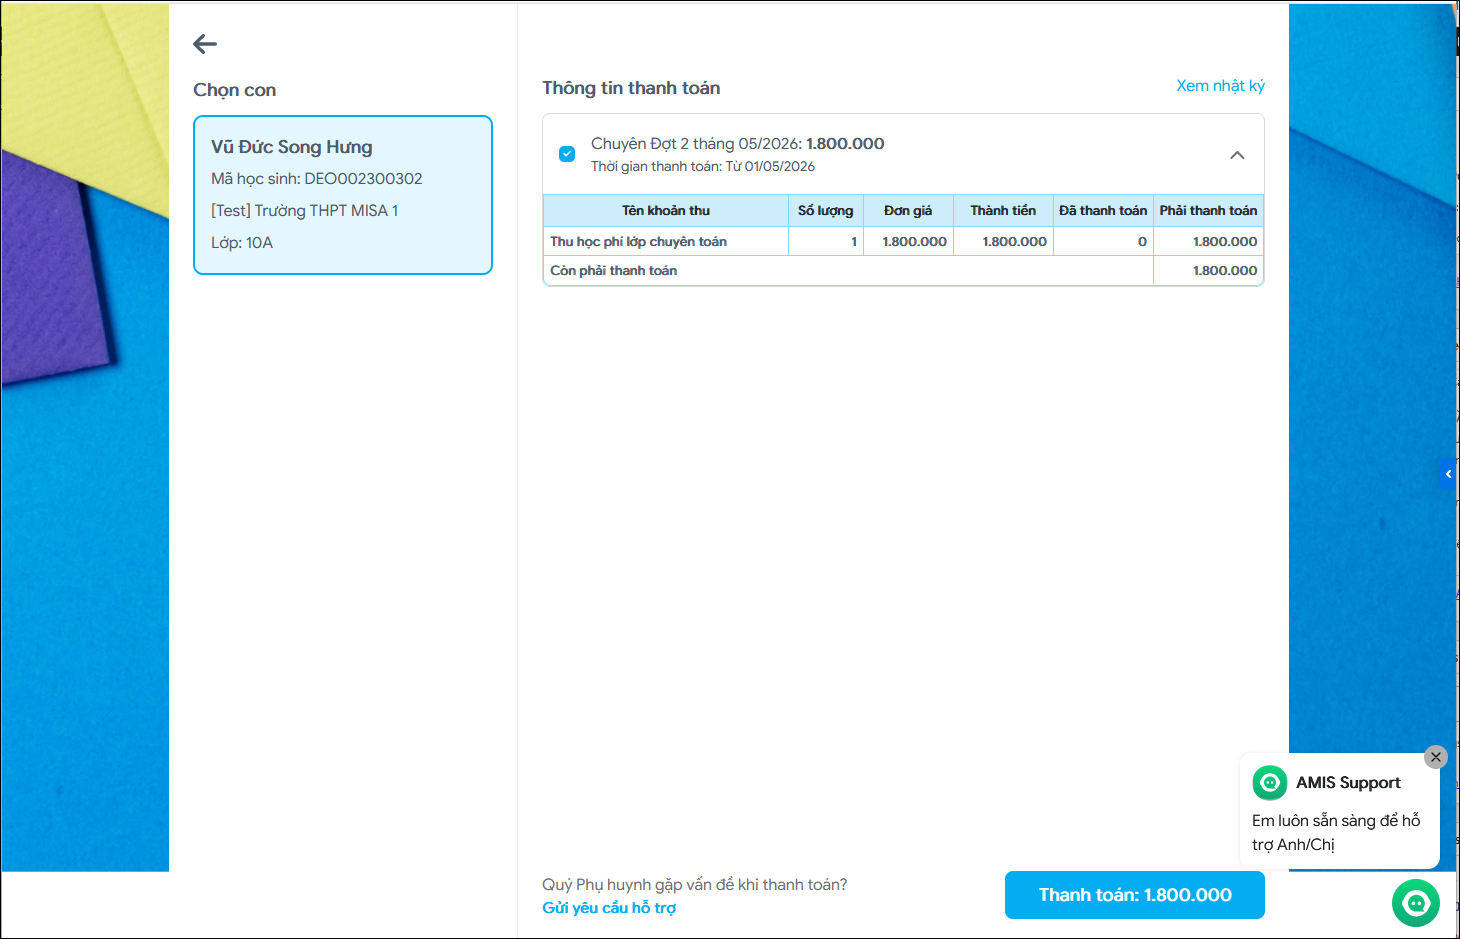The height and width of the screenshot is (939, 1460).
Task: Click the Số lượng column header
Action: click(826, 211)
